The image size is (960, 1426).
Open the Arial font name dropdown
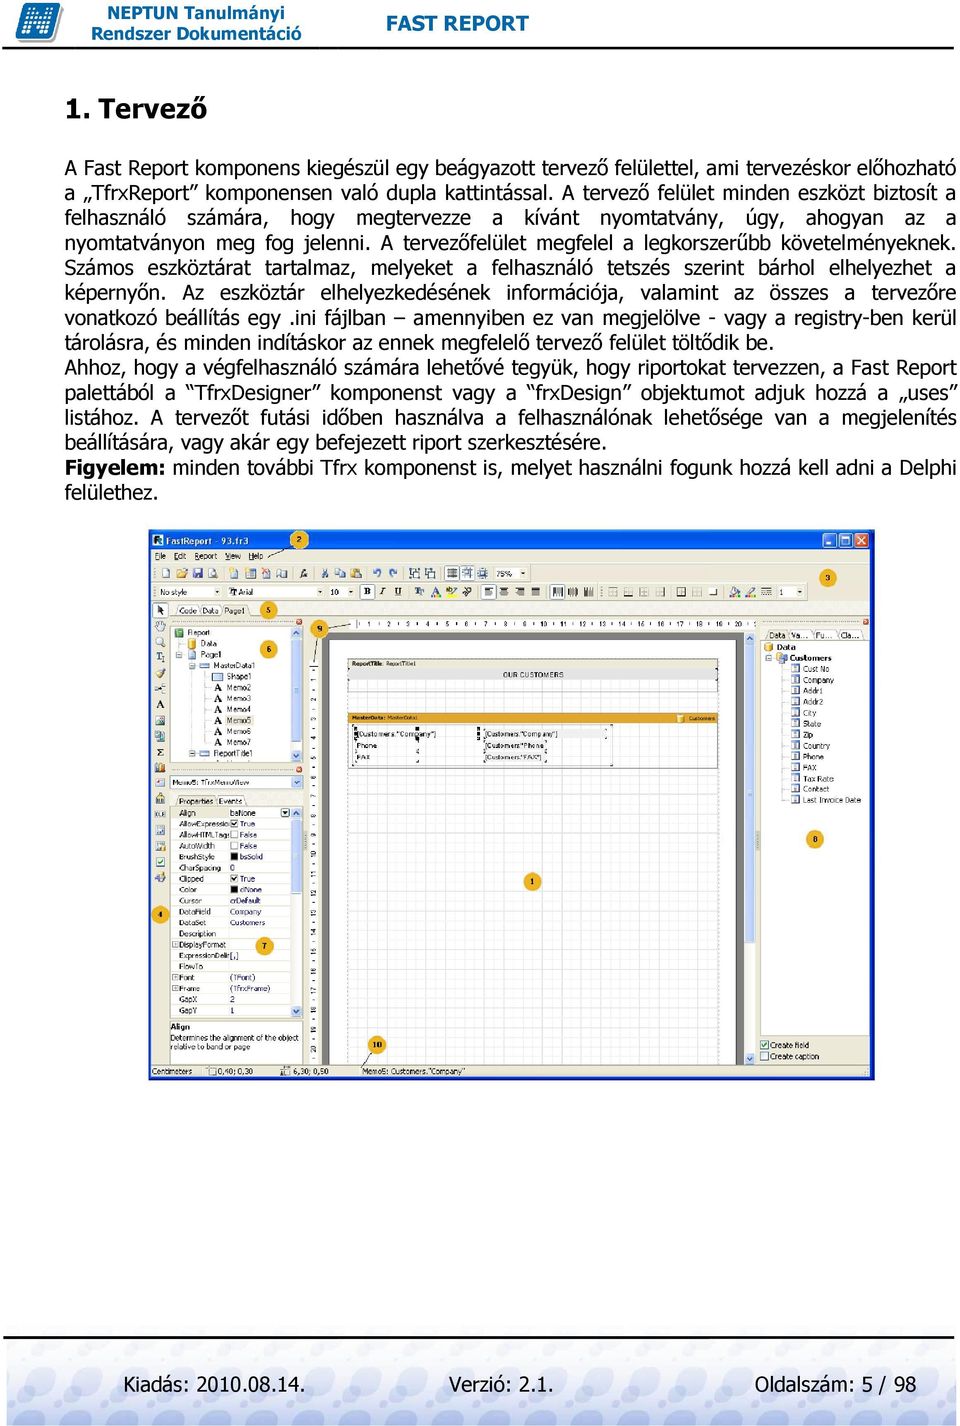tap(320, 592)
